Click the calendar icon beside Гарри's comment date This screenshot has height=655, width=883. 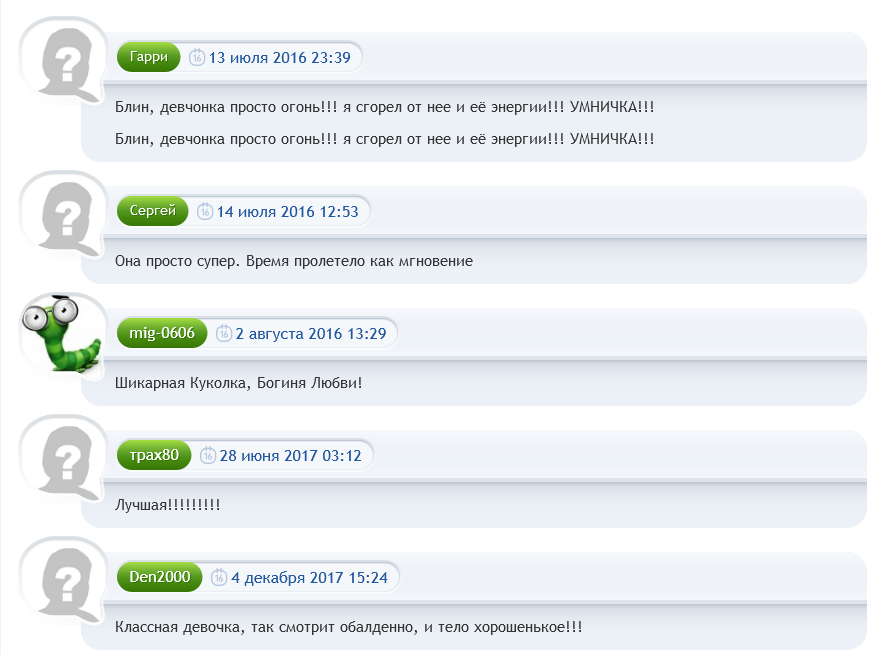click(197, 58)
